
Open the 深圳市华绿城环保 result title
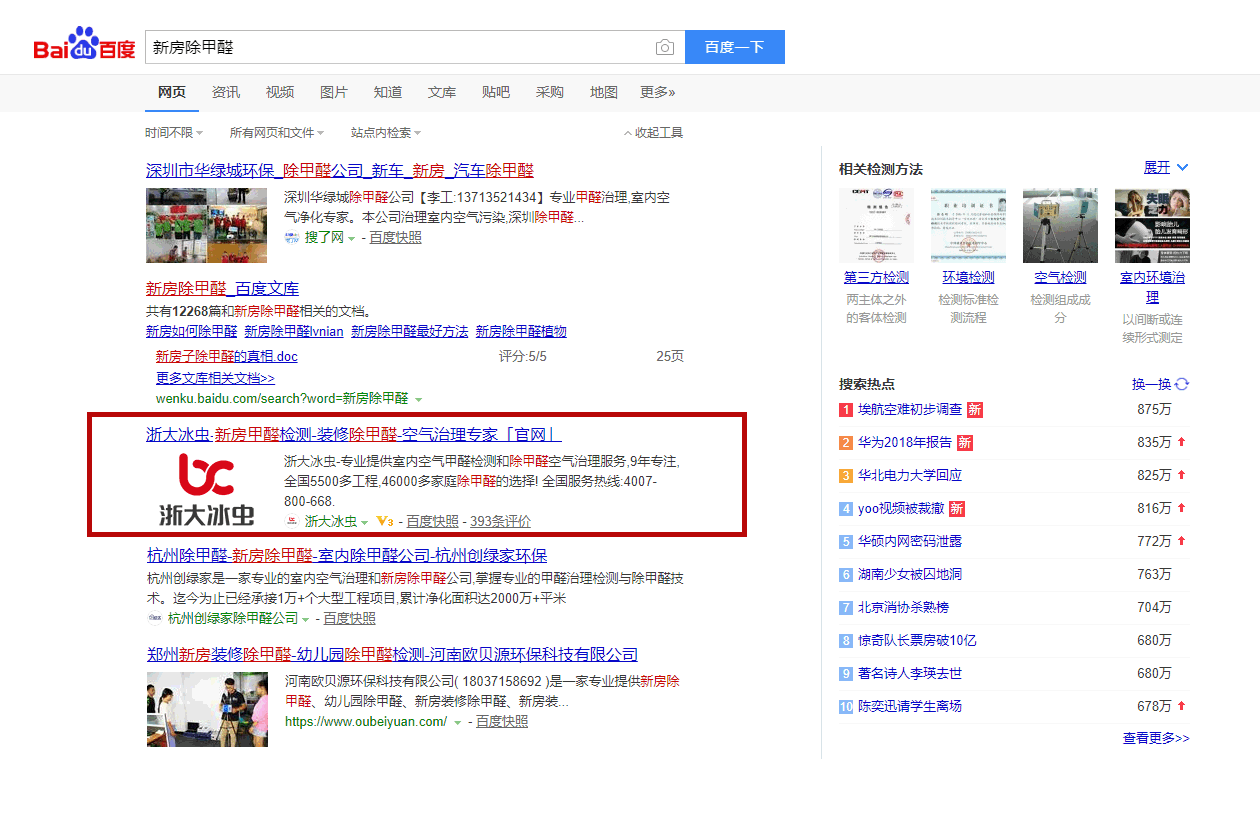click(340, 170)
